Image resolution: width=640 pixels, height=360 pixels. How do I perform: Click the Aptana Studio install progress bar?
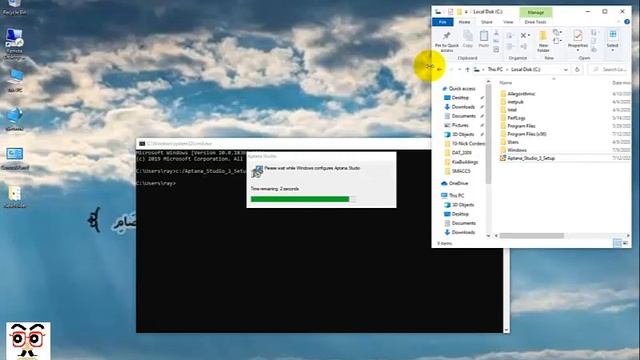(x=303, y=199)
